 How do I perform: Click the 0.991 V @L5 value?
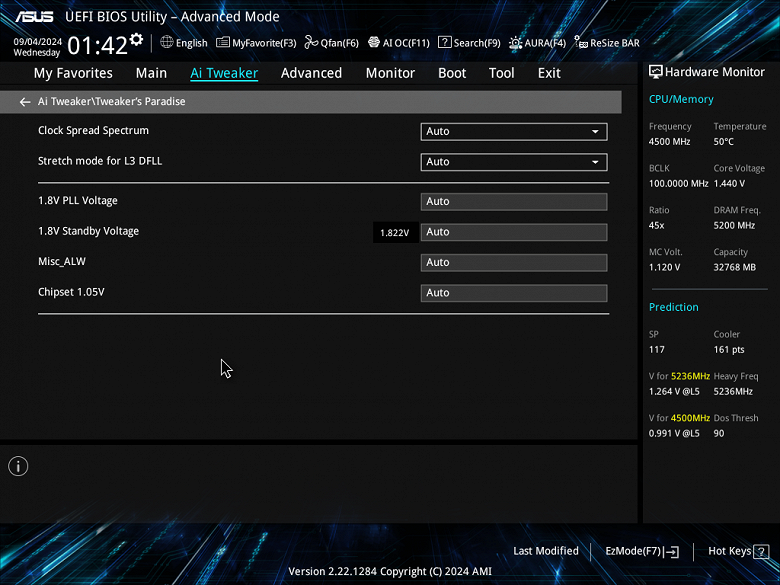tap(674, 433)
